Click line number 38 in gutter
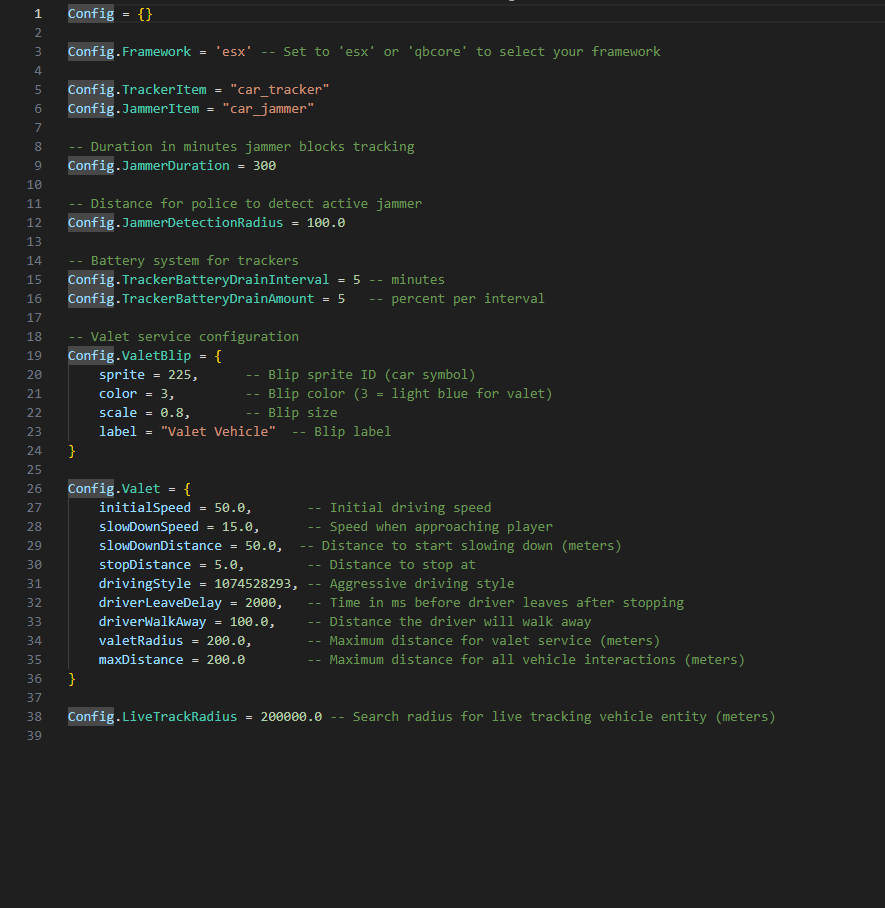The width and height of the screenshot is (885, 908). (34, 717)
